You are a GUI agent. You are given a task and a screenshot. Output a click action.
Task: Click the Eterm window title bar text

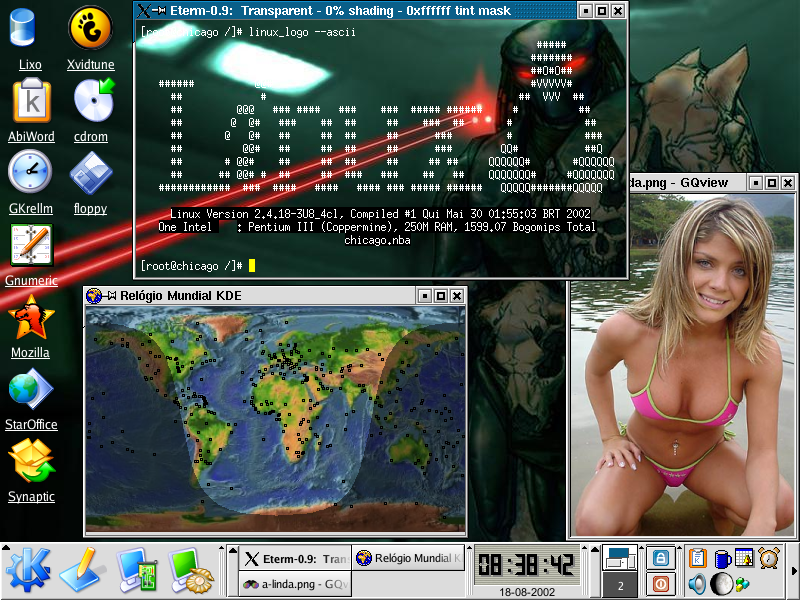click(340, 11)
